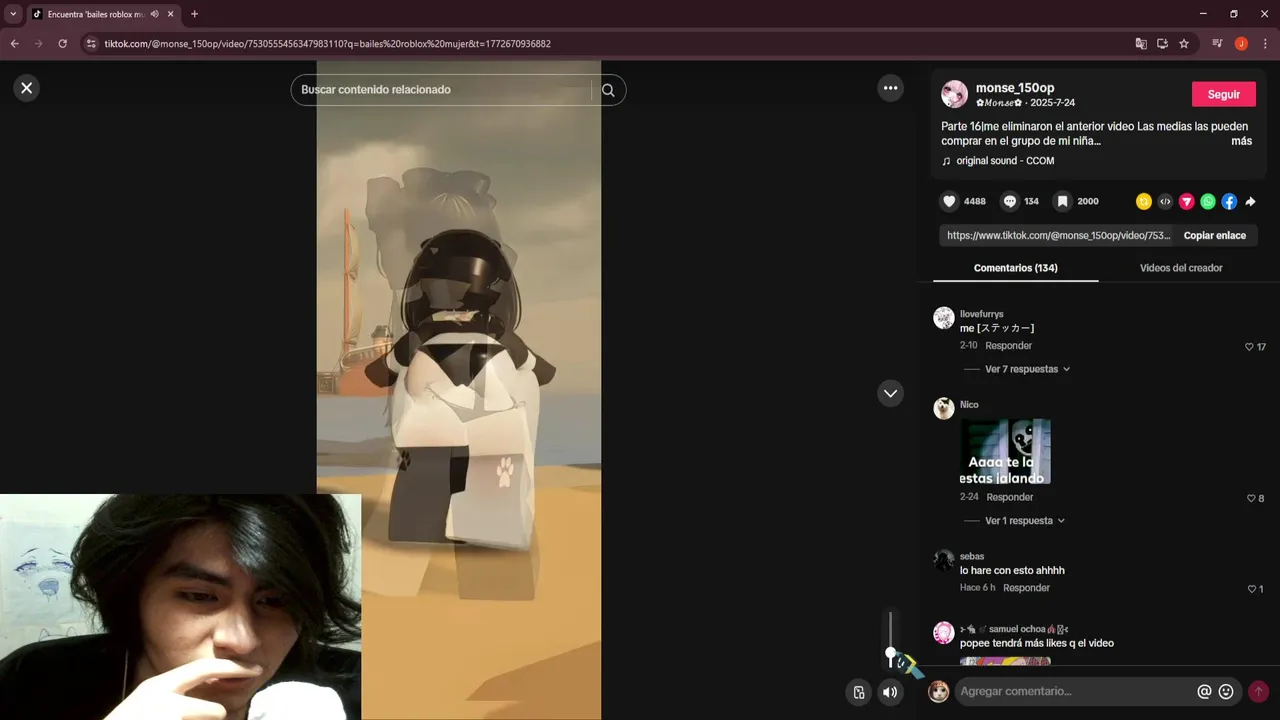Go back in browser history
The image size is (1280, 720).
14,44
